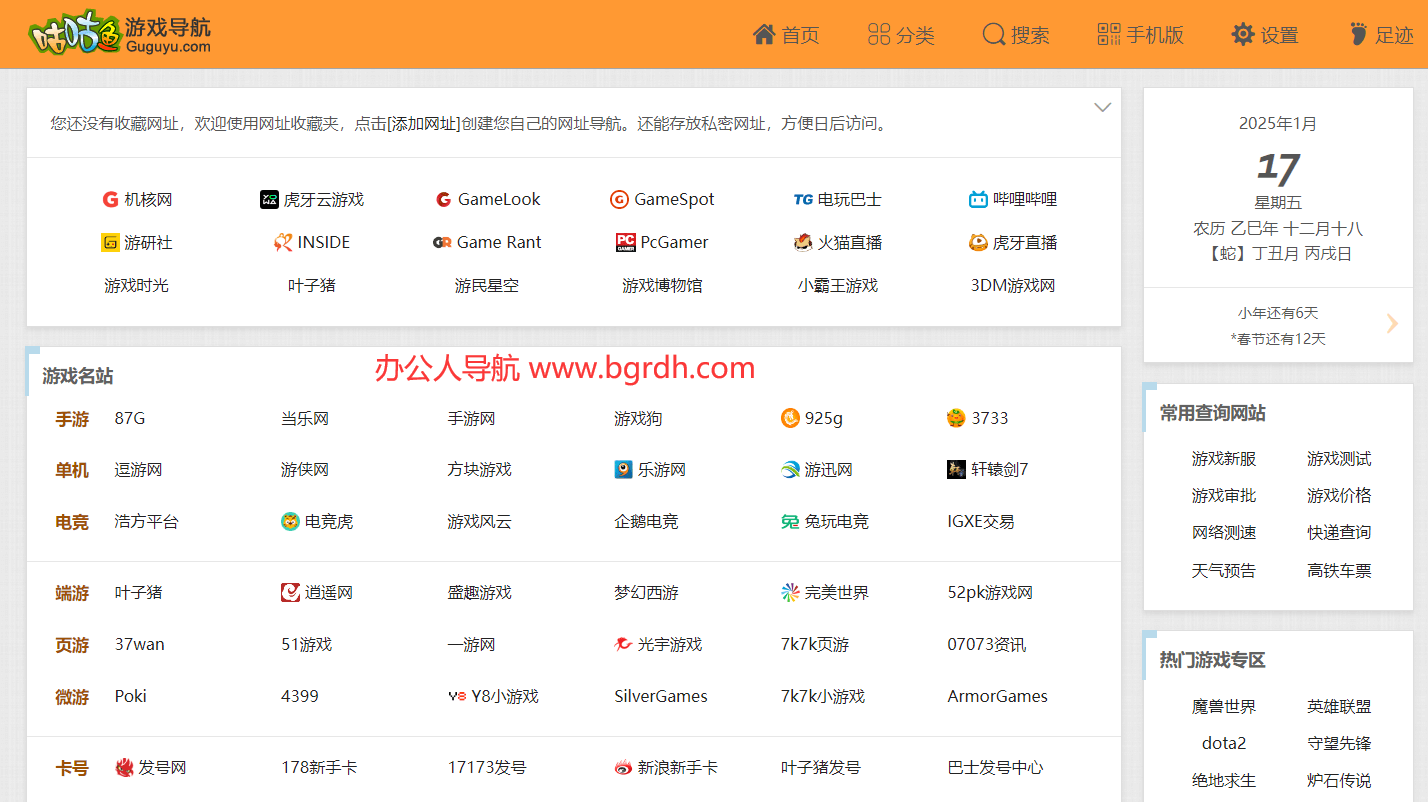Click the 游研社 yellow icon
Viewport: 1428px width, 802px height.
coord(110,242)
